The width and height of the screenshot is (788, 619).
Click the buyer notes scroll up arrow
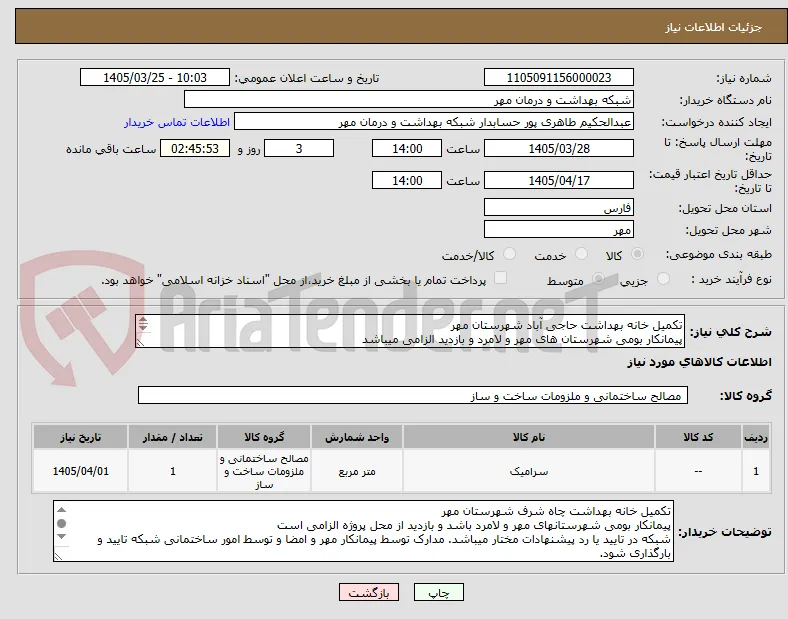tap(62, 510)
